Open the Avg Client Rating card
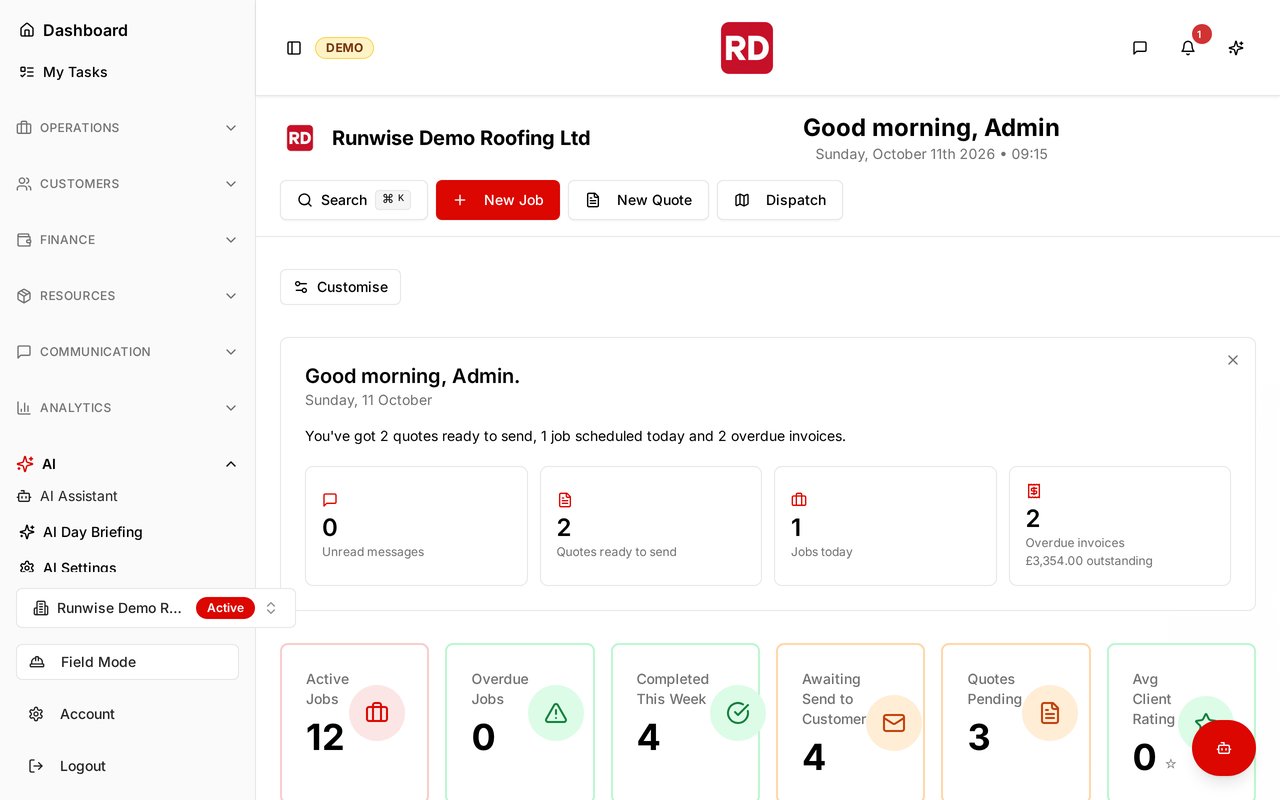1280x800 pixels. tap(1181, 722)
